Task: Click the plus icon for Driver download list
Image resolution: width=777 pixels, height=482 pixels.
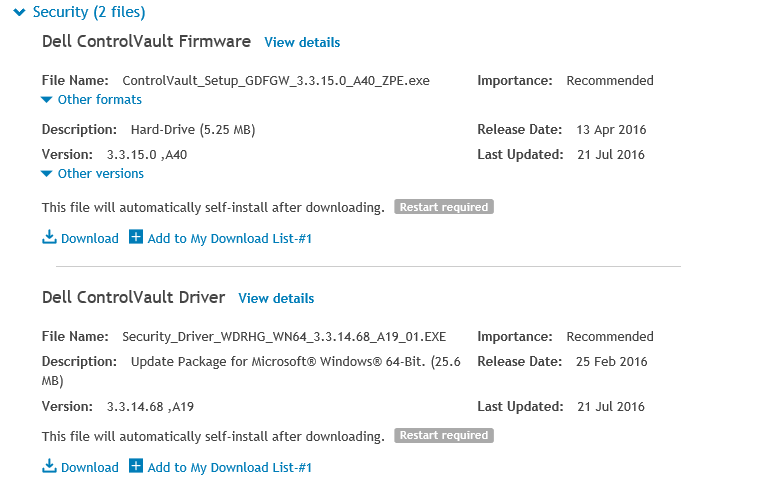Action: pyautogui.click(x=136, y=466)
